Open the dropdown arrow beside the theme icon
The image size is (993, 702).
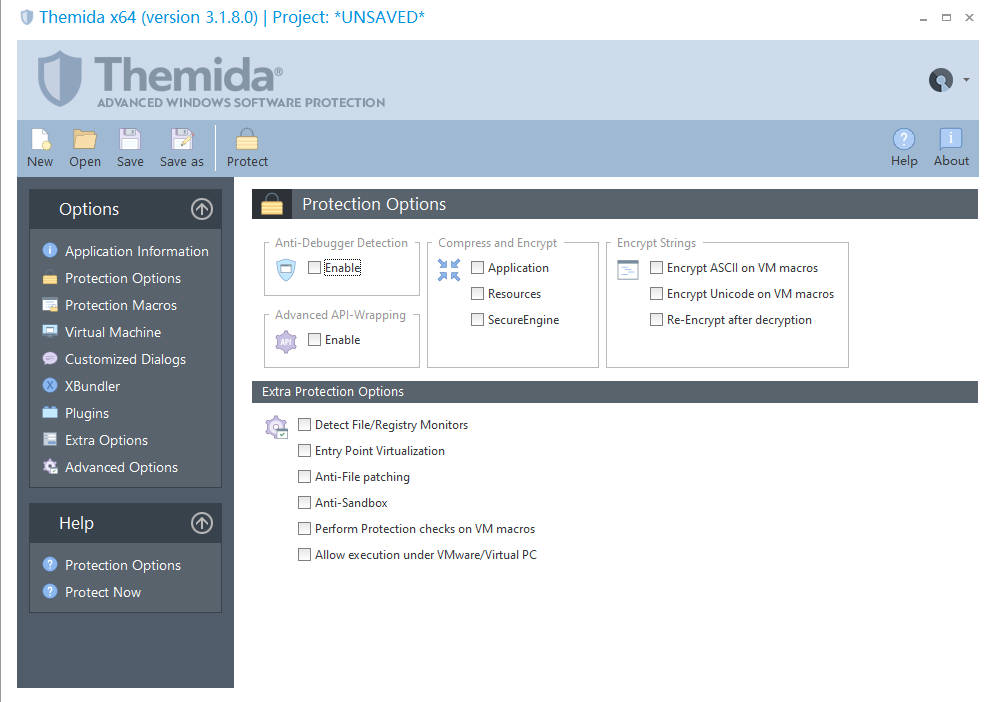coord(966,80)
